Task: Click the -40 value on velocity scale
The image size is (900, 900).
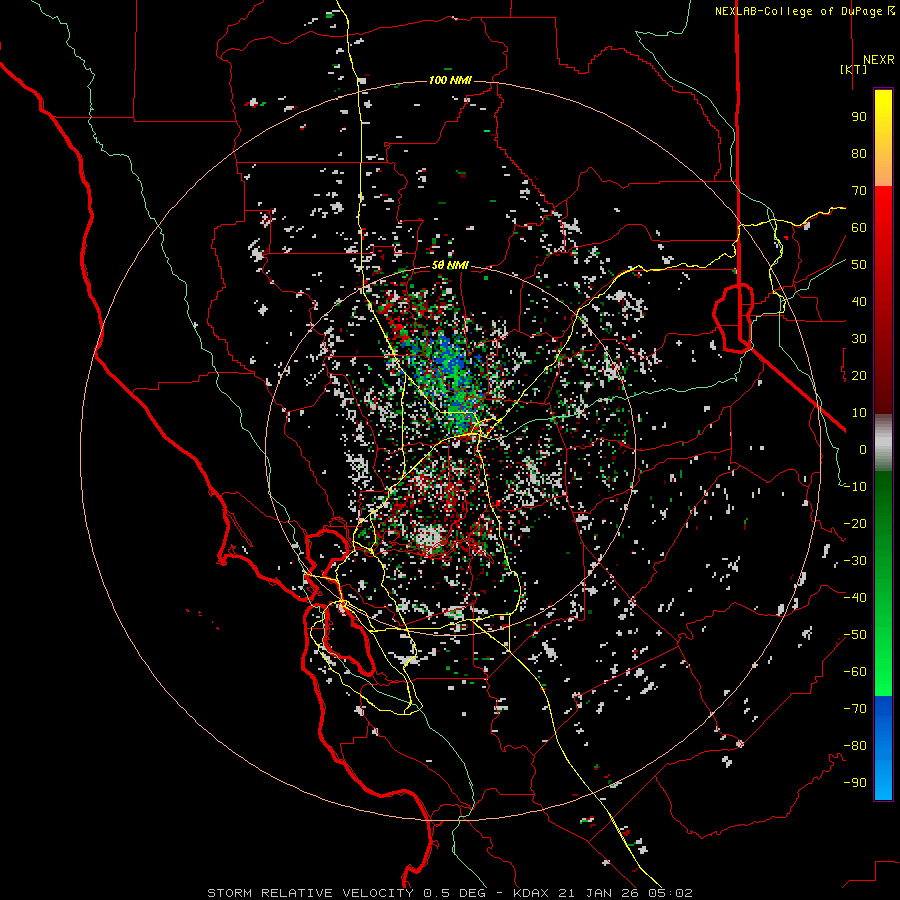Action: tap(855, 598)
